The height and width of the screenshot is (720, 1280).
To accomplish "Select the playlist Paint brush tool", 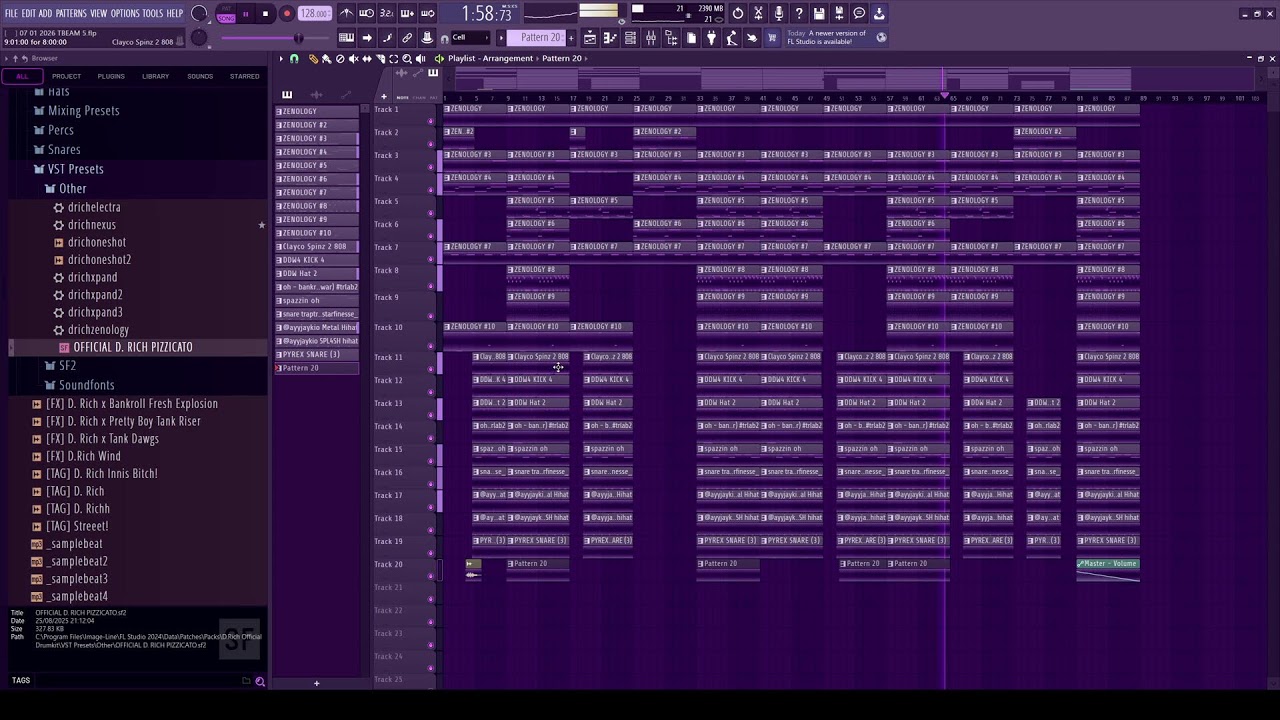I will pos(326,59).
